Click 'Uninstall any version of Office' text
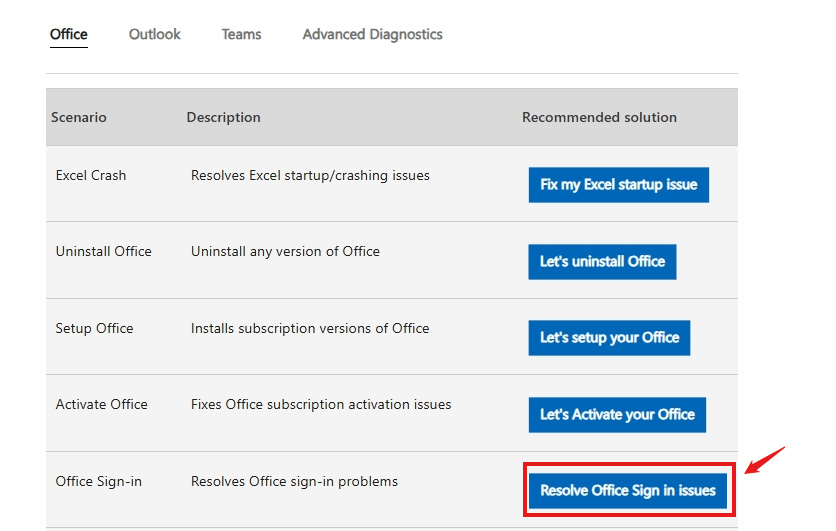Screen dimensions: 836x531 pyautogui.click(x=285, y=251)
